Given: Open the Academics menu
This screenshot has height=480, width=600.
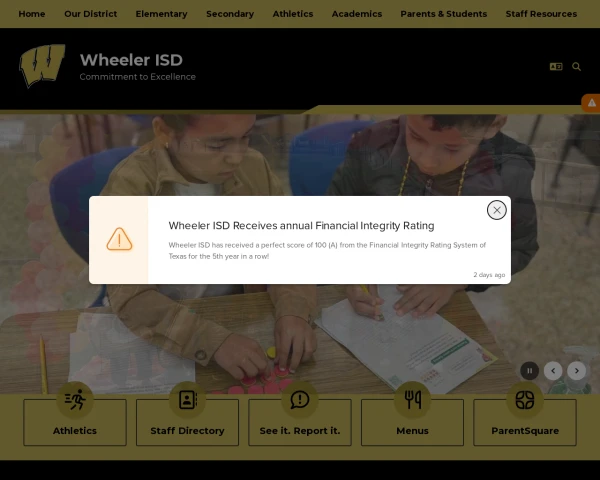Looking at the screenshot, I should pyautogui.click(x=357, y=14).
